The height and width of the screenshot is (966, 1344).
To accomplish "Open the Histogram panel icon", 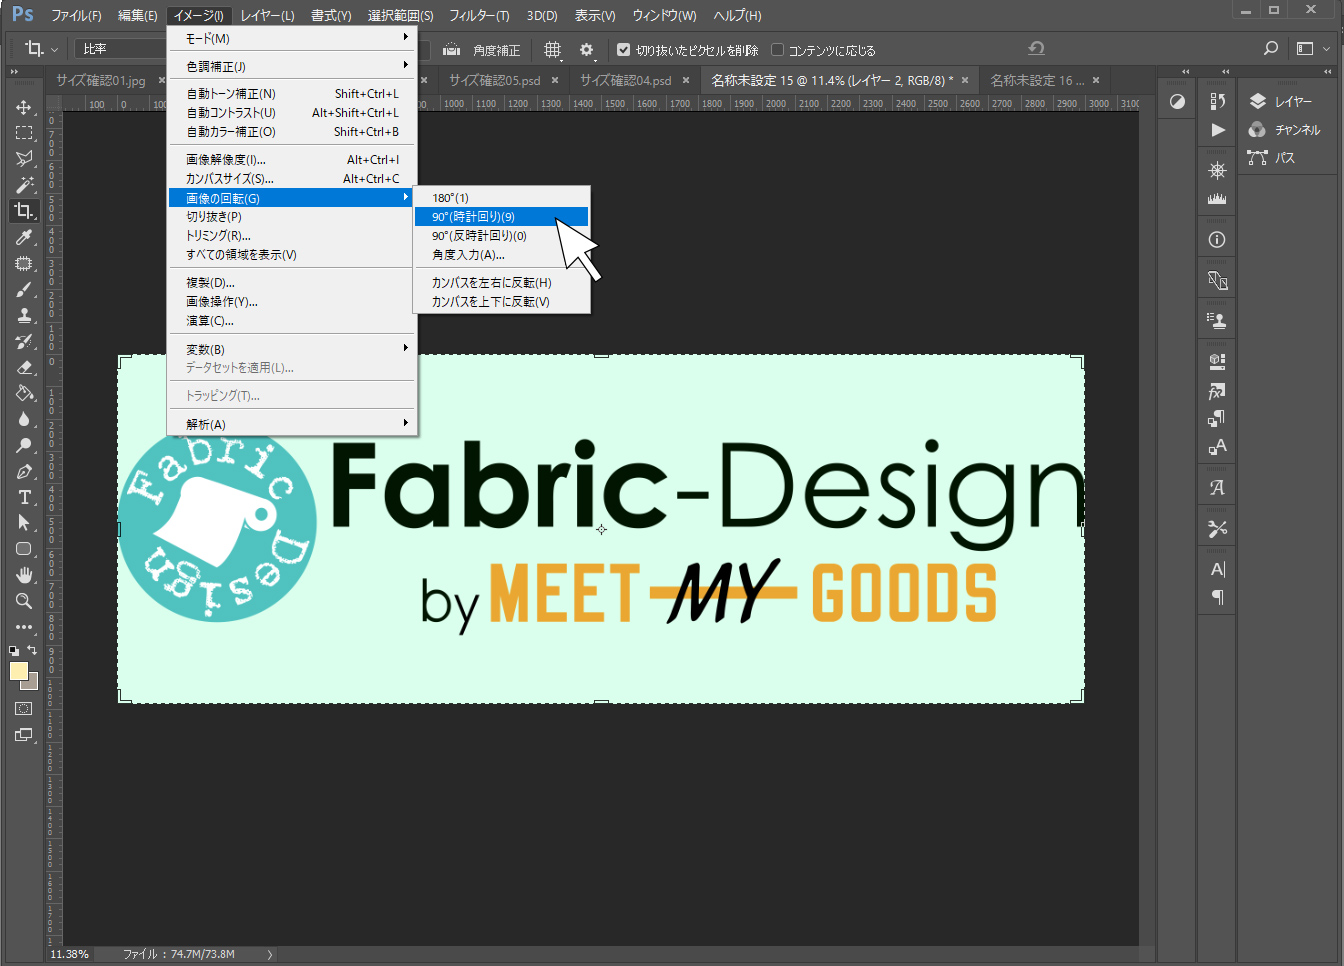I will 1217,199.
